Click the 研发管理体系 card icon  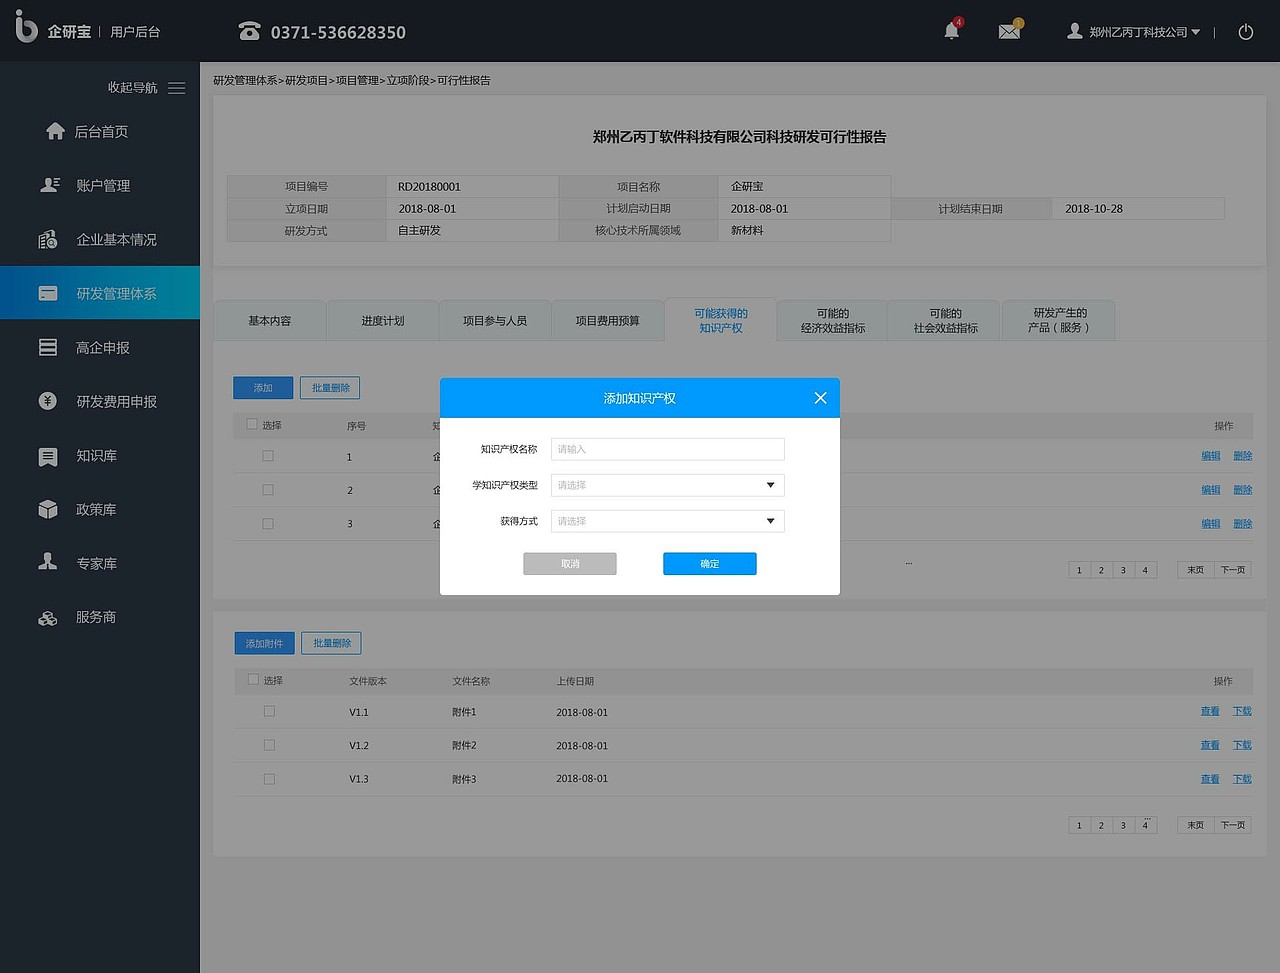pyautogui.click(x=48, y=293)
